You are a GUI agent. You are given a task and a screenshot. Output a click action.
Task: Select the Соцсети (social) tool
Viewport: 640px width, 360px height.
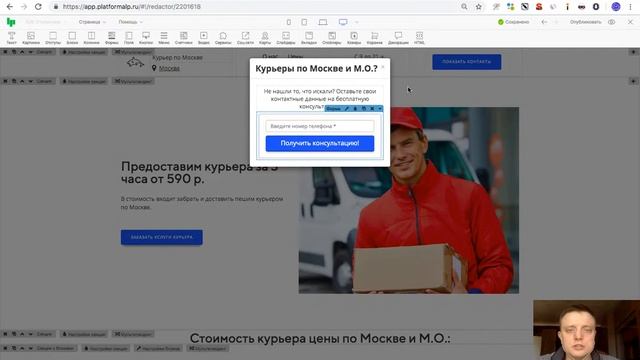(245, 38)
